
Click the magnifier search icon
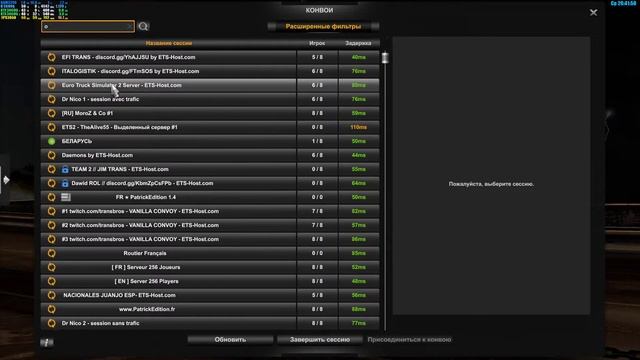tap(143, 27)
